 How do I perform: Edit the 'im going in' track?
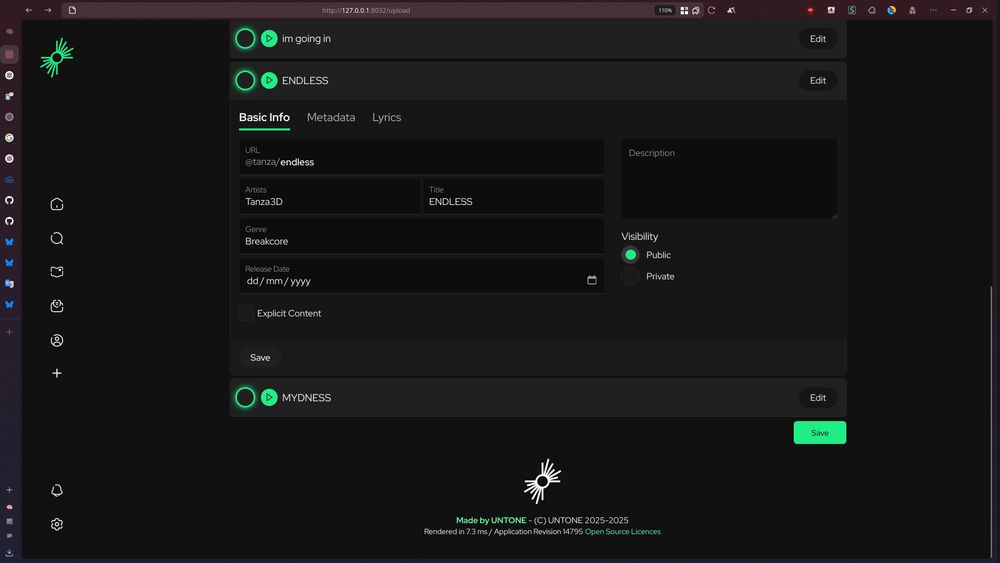point(818,39)
